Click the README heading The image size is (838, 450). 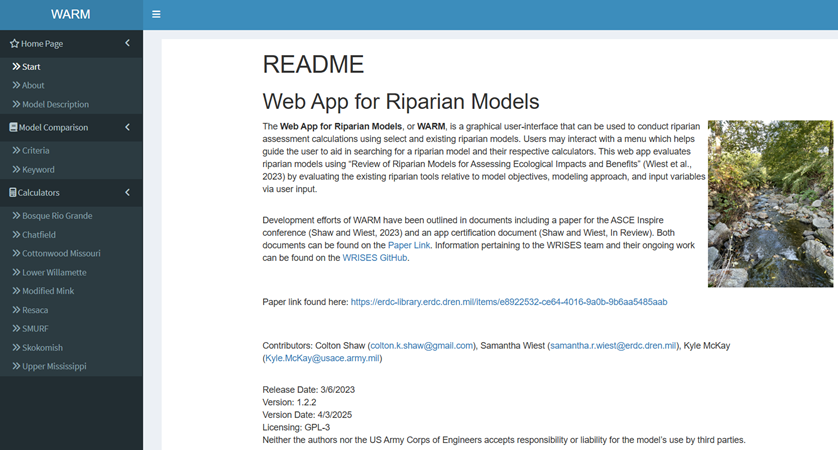click(313, 64)
